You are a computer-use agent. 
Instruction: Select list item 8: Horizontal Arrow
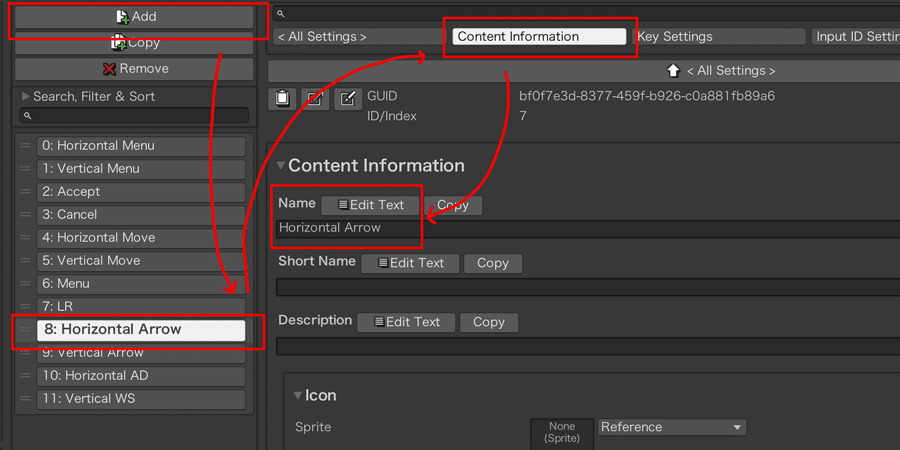(141, 330)
